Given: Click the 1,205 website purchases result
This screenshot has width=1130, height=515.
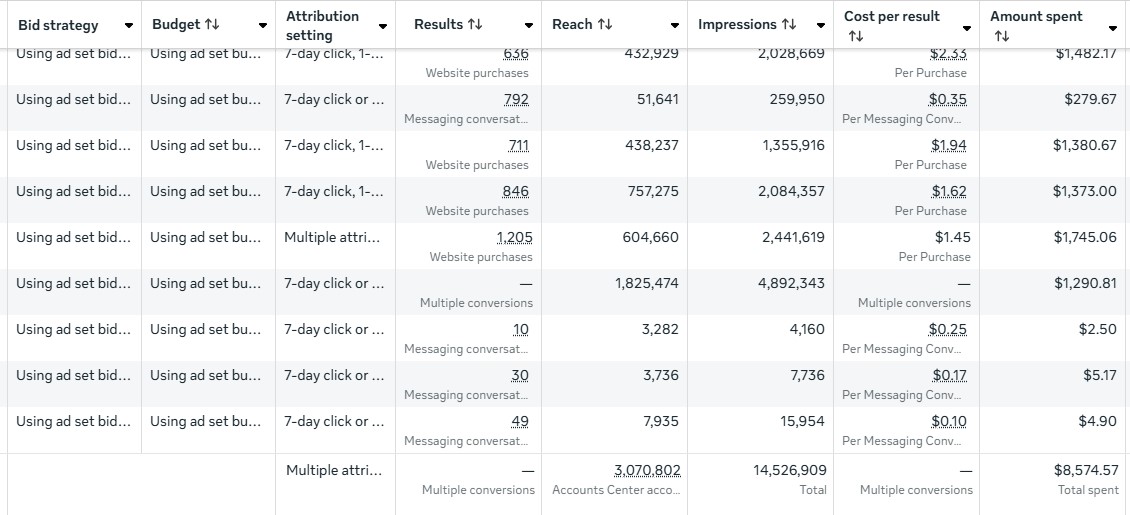Looking at the screenshot, I should point(514,238).
